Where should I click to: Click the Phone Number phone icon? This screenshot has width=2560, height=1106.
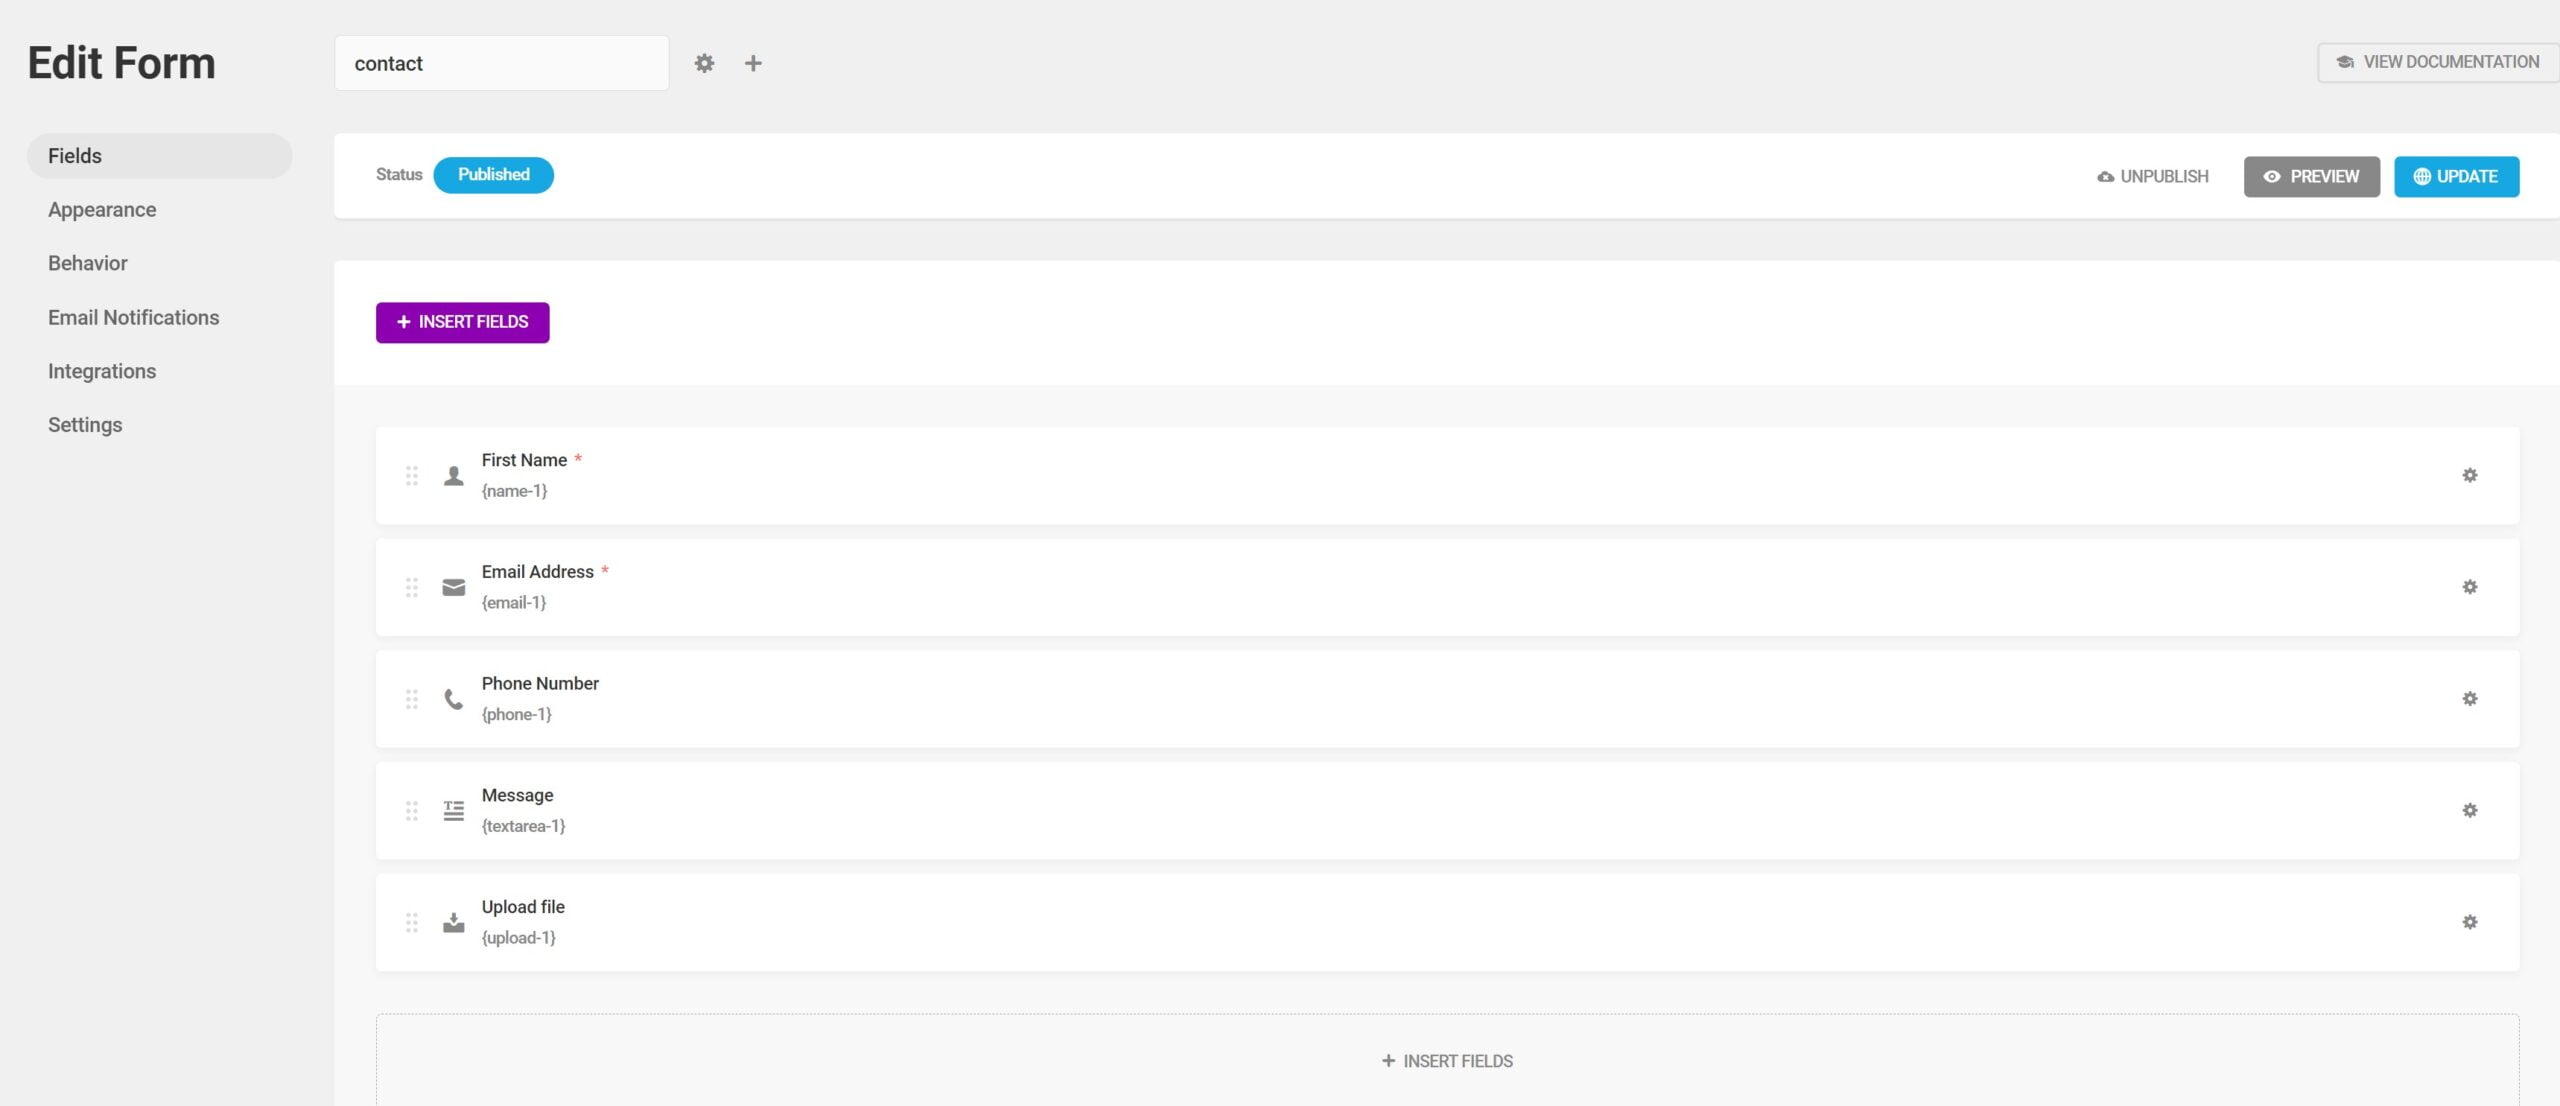[452, 699]
